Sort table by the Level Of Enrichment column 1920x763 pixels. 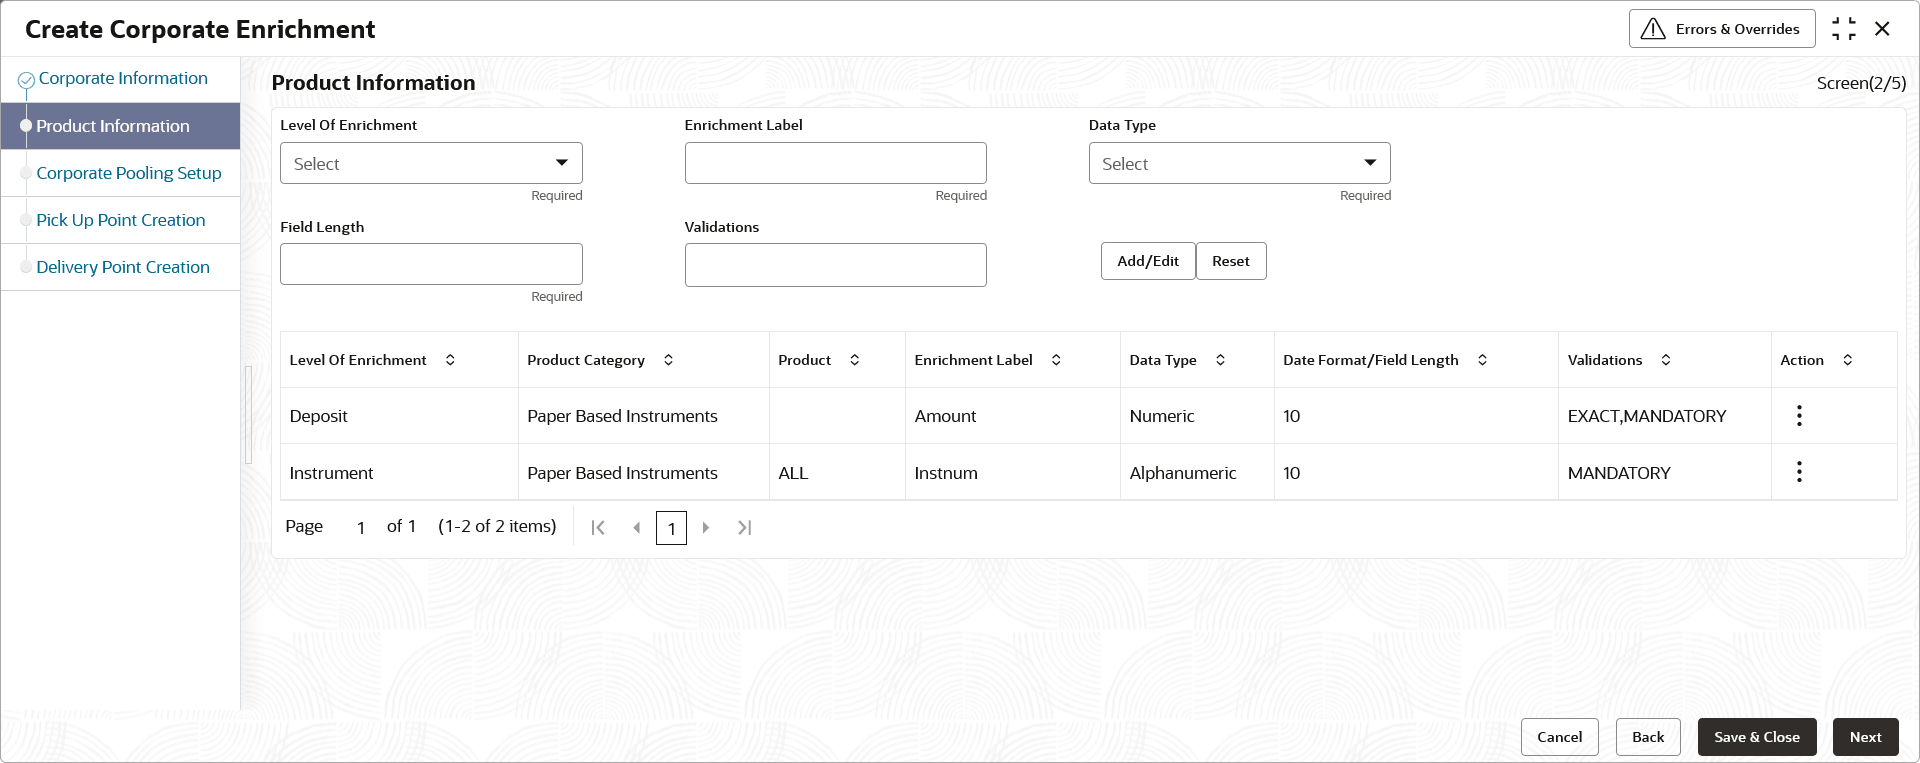coord(450,360)
